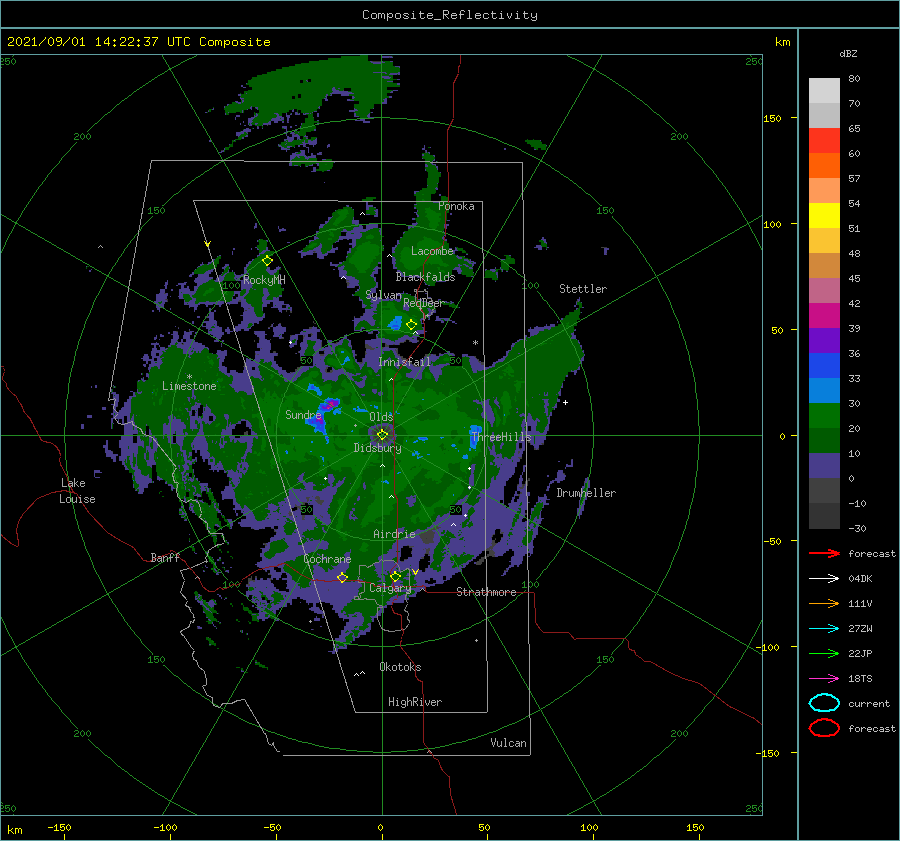Click the timestamp '2021/09/01 14:22:37 UTC Composite'
Viewport: 900px width, 841px height.
tap(138, 42)
